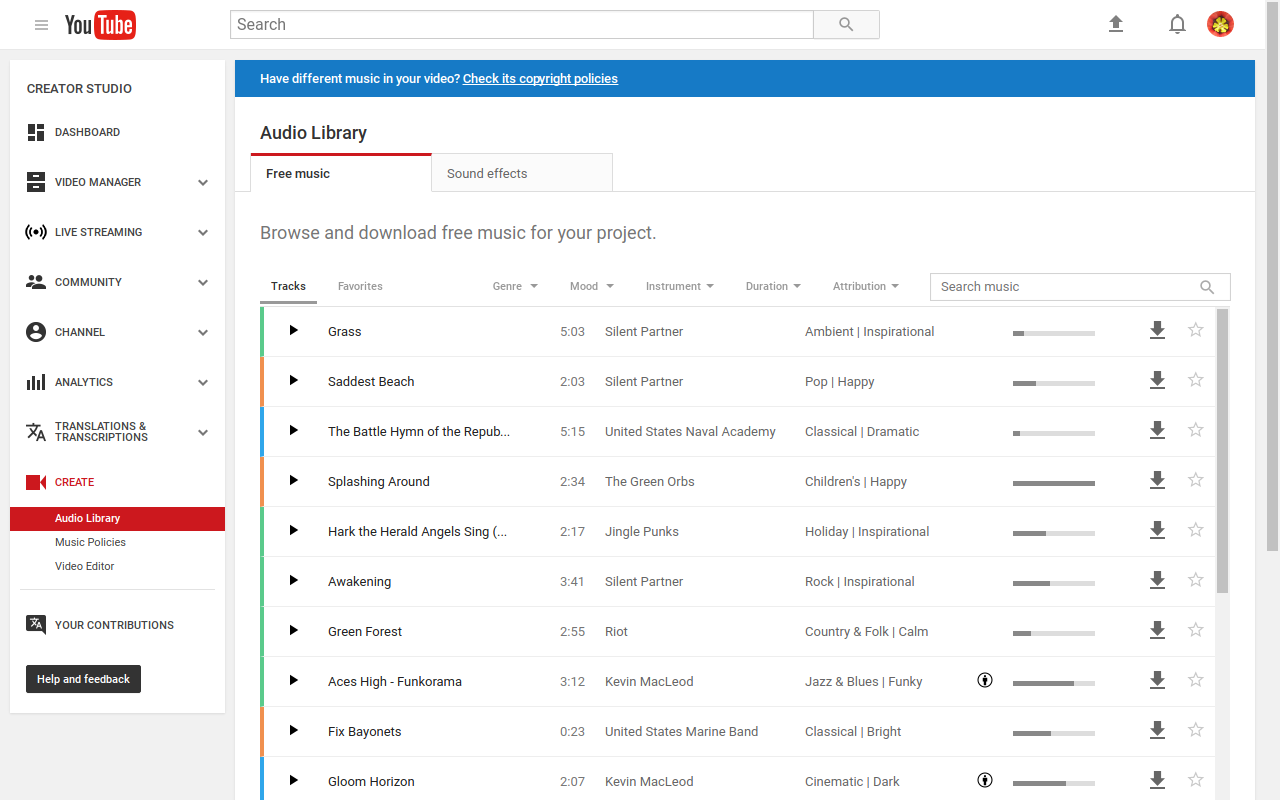Image resolution: width=1280 pixels, height=800 pixels.
Task: Download the Saddest Beach track
Action: point(1157,380)
